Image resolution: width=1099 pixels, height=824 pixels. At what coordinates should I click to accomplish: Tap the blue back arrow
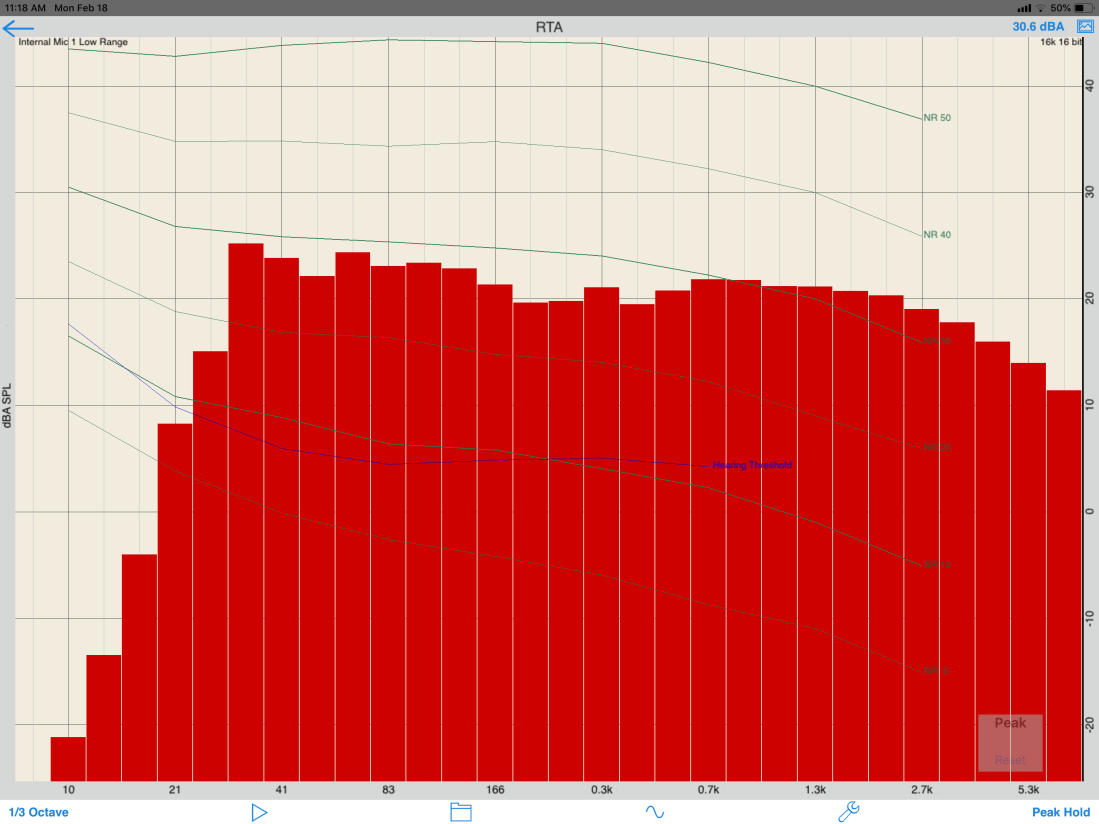coord(19,28)
